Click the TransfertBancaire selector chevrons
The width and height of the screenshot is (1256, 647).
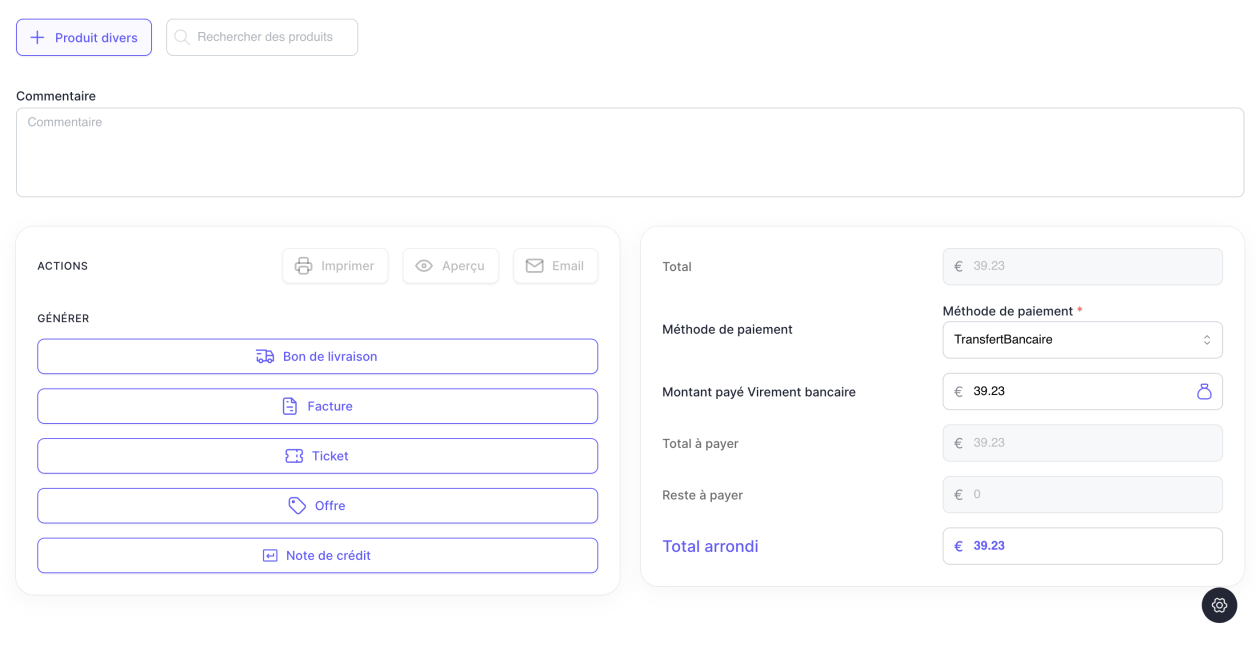tap(1207, 340)
